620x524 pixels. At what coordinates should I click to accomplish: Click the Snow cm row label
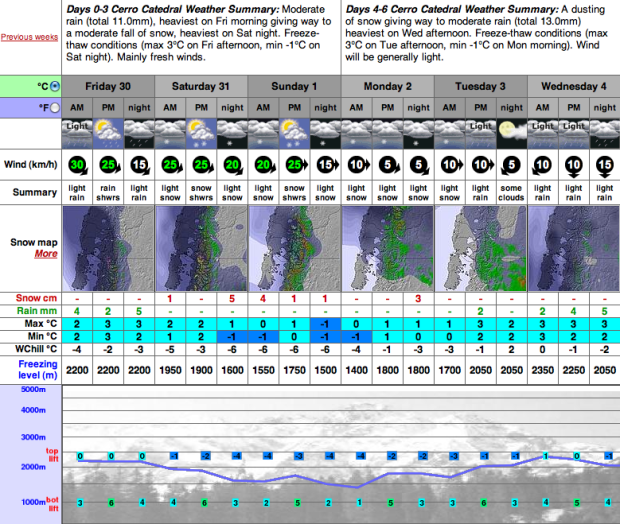pyautogui.click(x=36, y=298)
